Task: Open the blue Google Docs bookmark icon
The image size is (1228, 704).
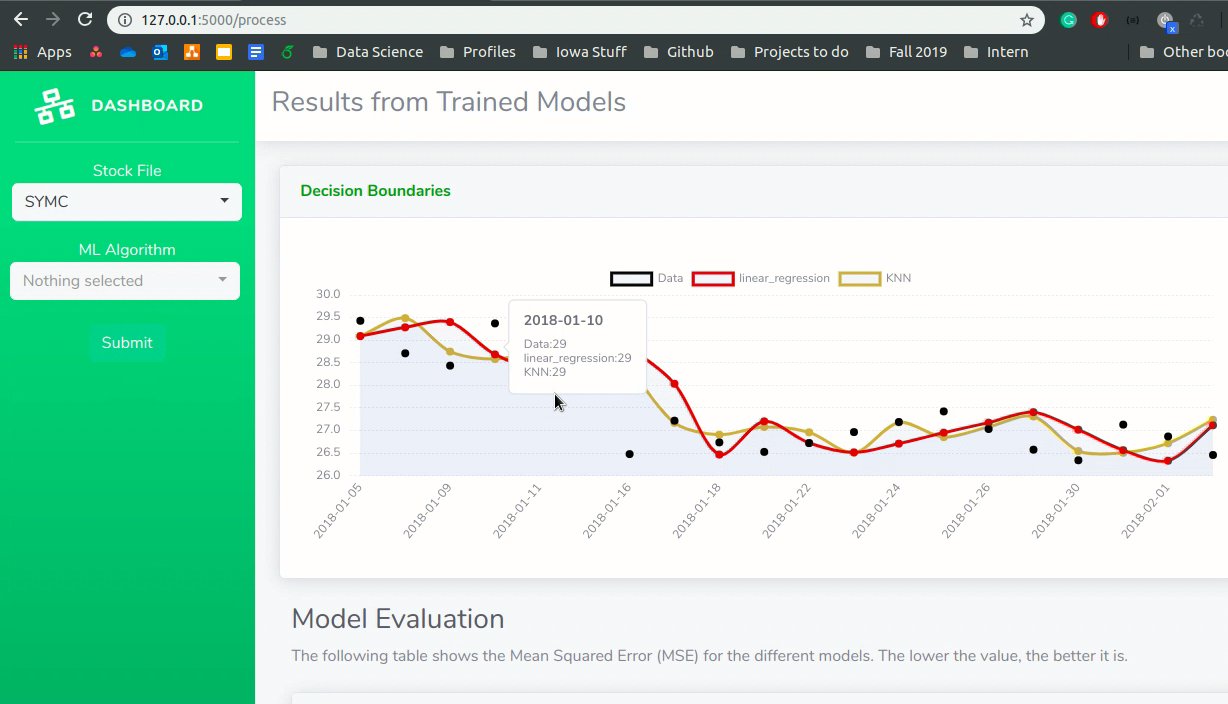Action: pos(256,52)
